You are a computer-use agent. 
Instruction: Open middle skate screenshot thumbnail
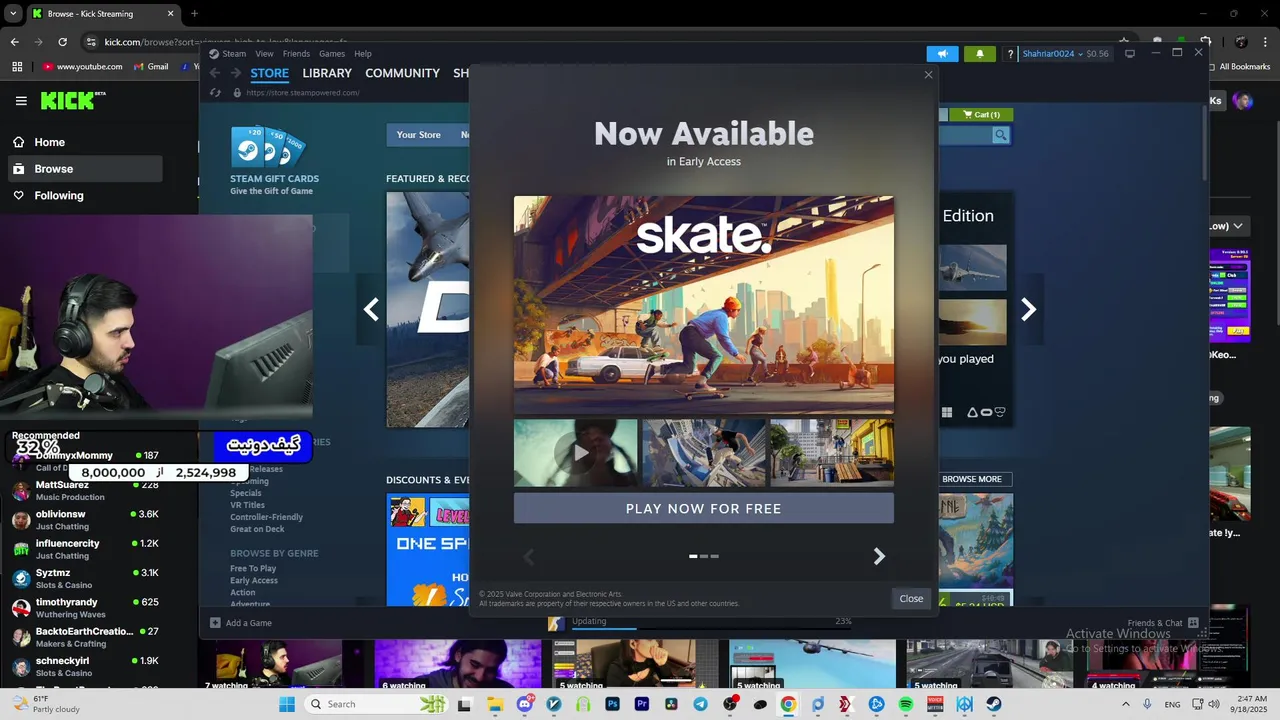pyautogui.click(x=704, y=453)
